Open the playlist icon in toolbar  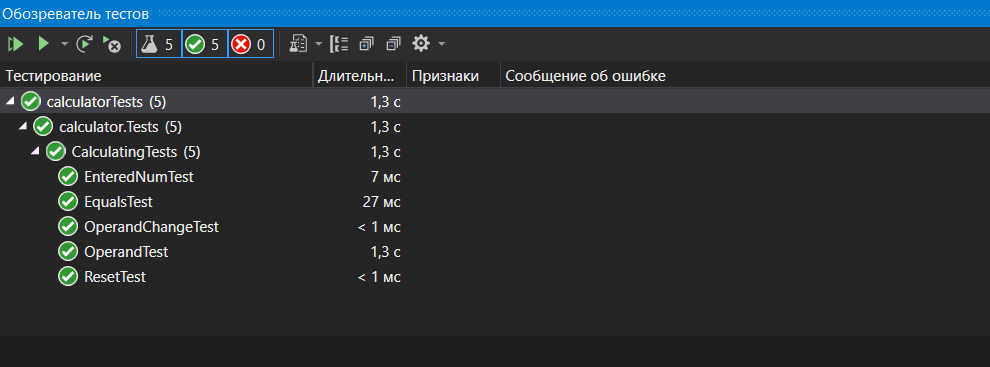299,44
